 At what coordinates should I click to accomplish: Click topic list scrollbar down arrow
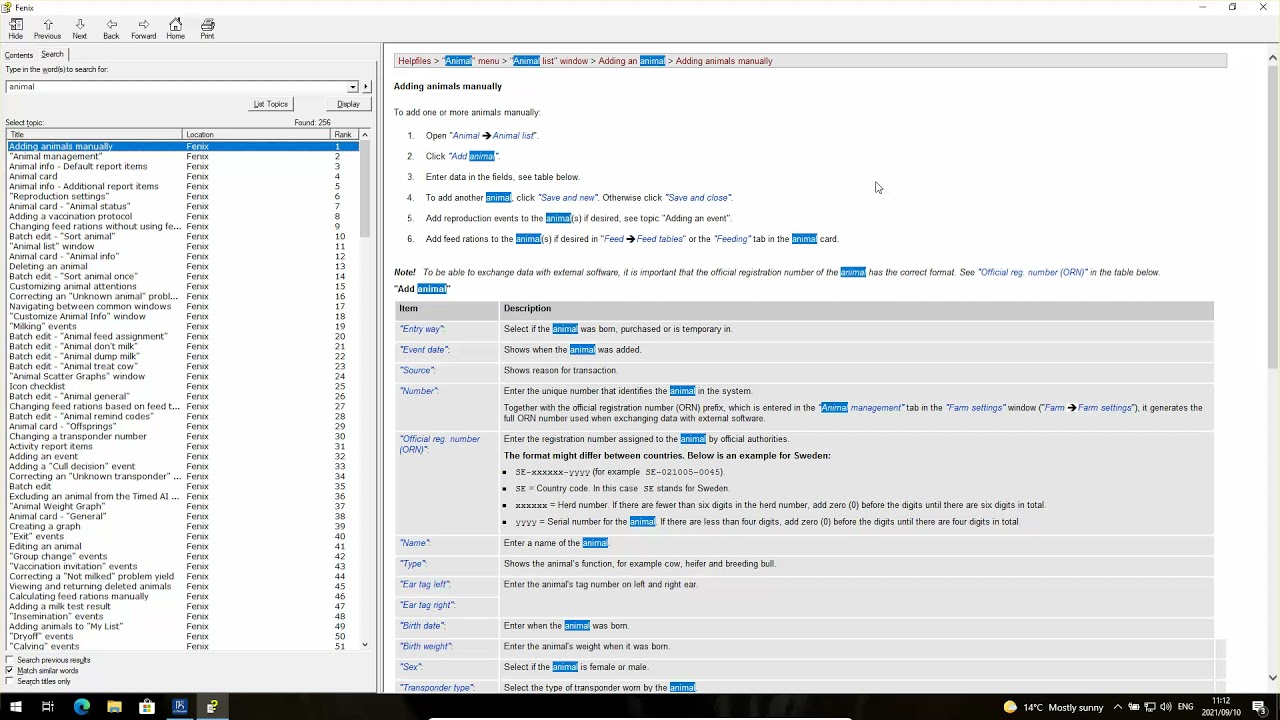point(365,645)
